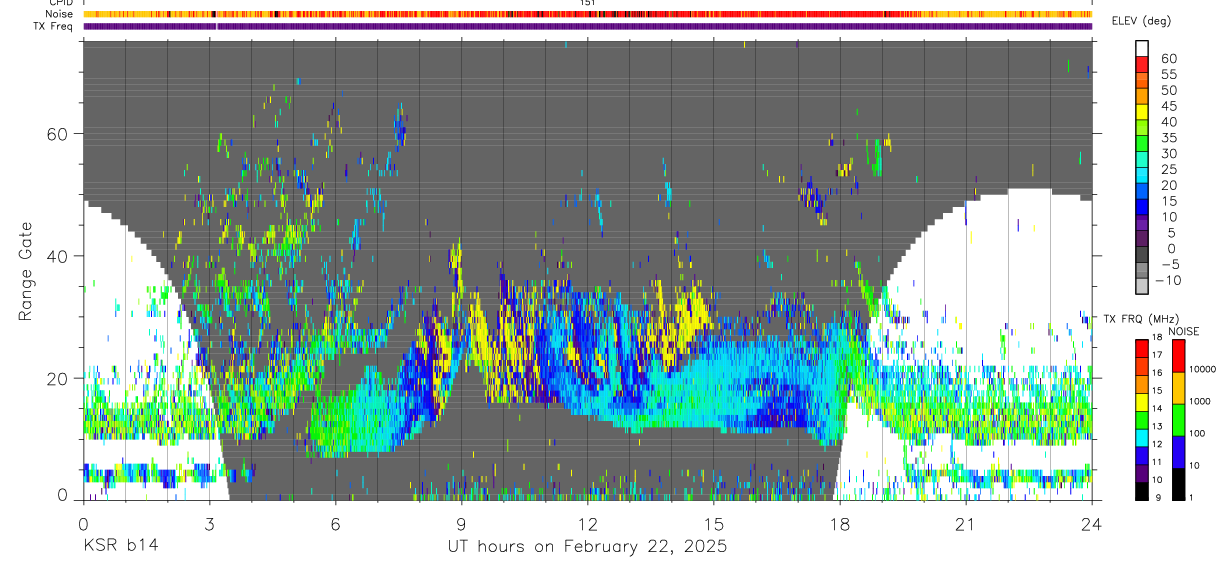Click the Noise color strip at top

click(x=588, y=15)
